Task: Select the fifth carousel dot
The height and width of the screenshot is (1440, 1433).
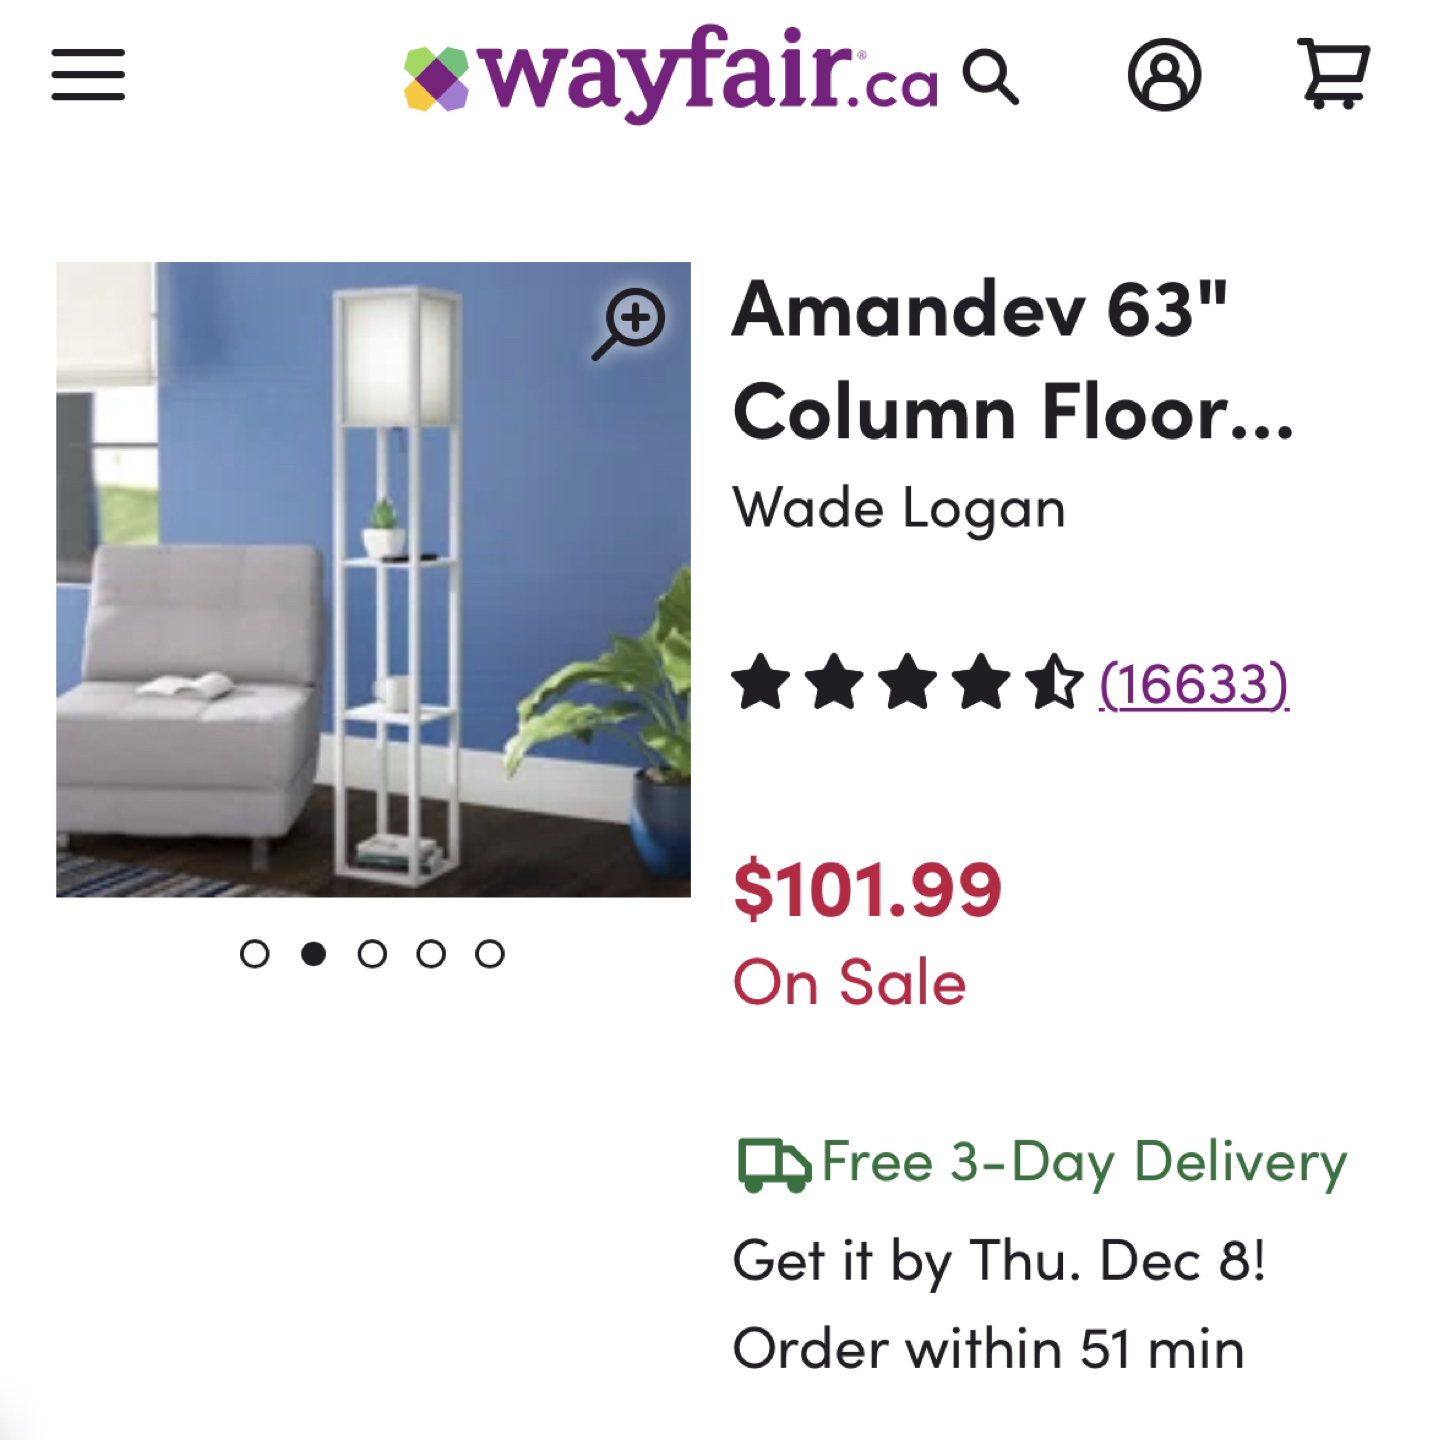Action: tap(490, 954)
